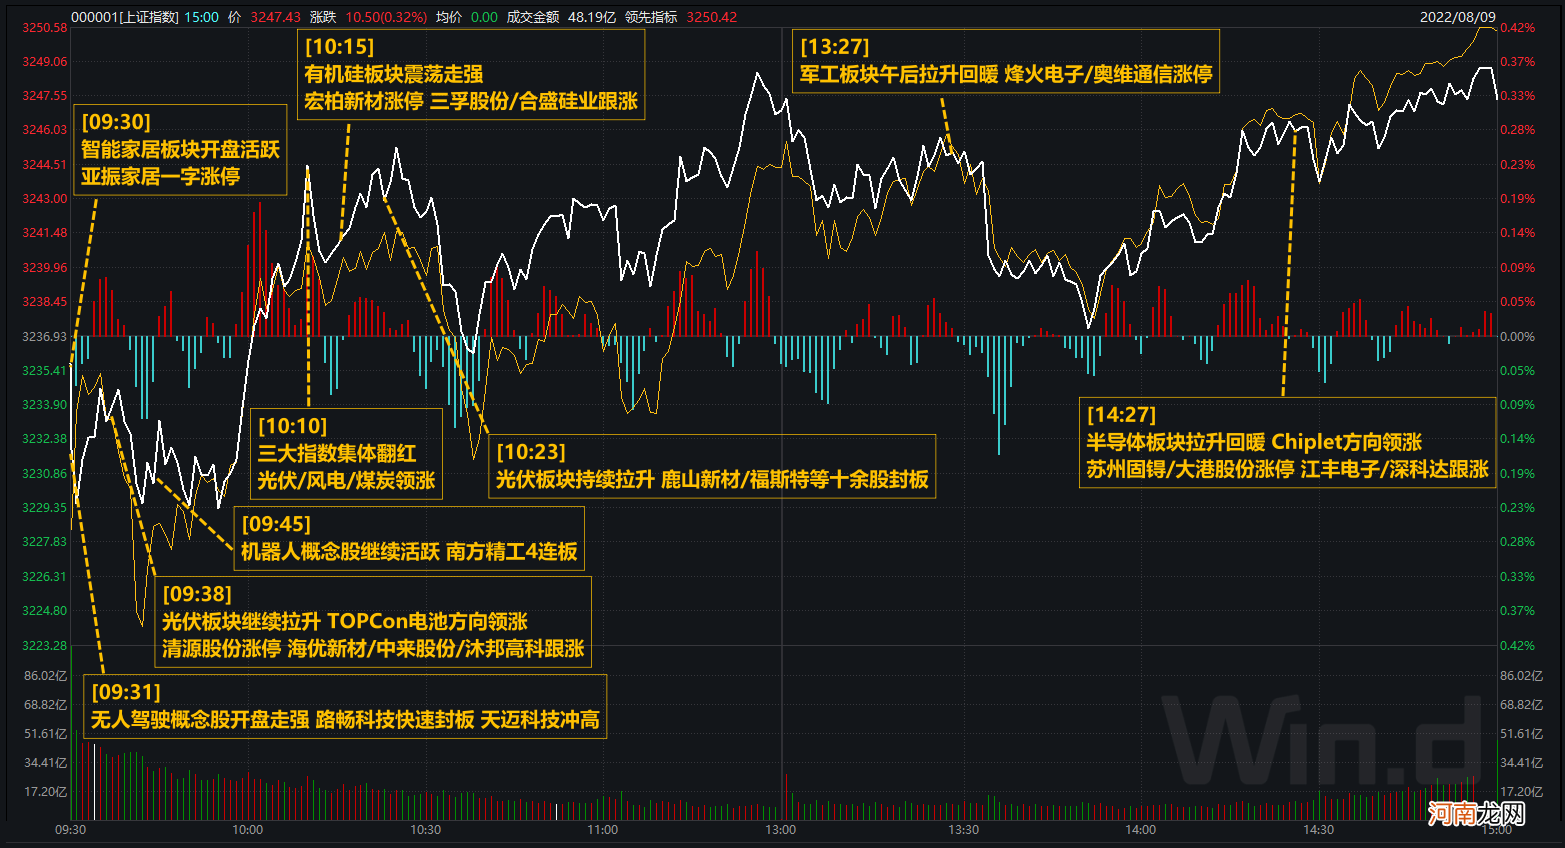The image size is (1565, 848).
Task: Click the 3224.80 price axis label
Action: point(45,611)
